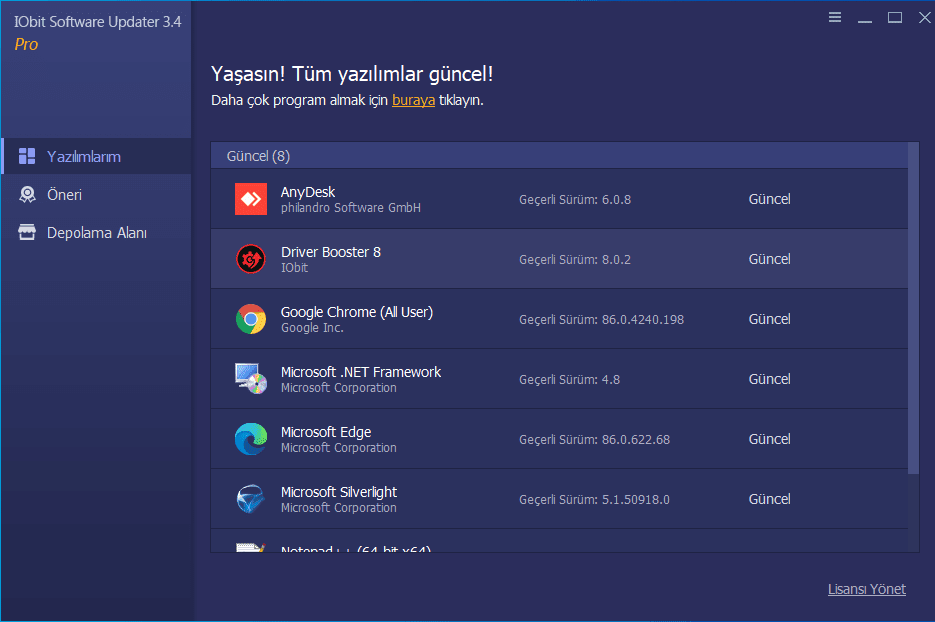The width and height of the screenshot is (935, 622).
Task: Click Güncel status for Driver Booster 8
Action: point(769,259)
